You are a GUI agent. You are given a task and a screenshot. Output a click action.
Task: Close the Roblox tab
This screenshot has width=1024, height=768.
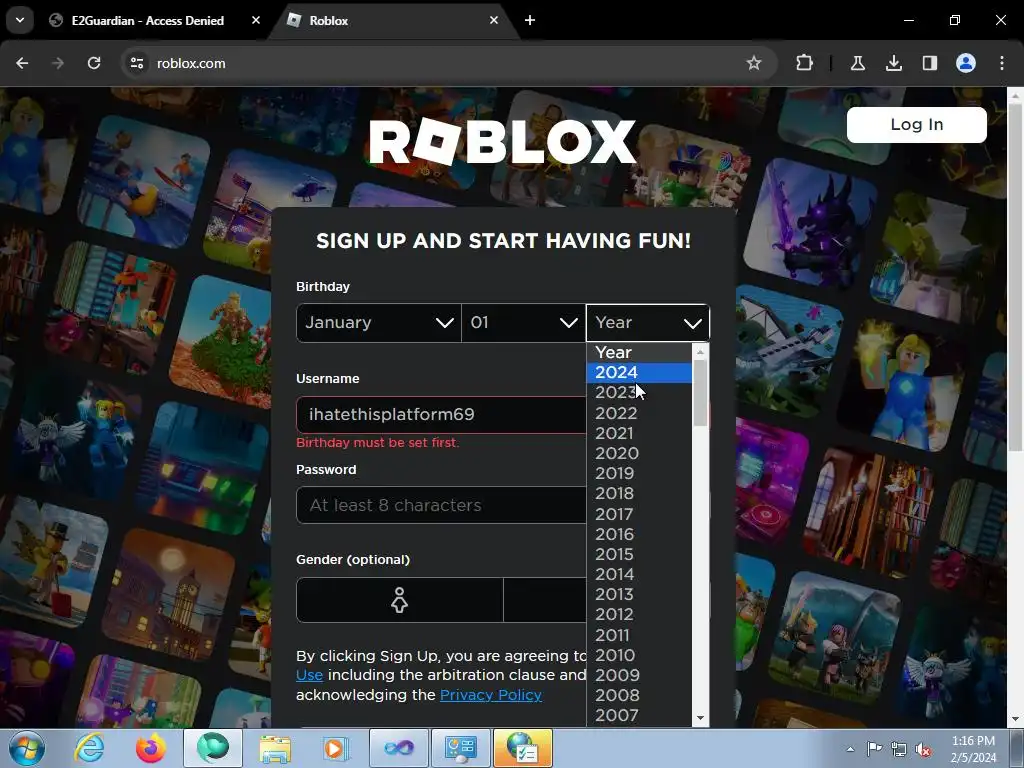coord(494,20)
